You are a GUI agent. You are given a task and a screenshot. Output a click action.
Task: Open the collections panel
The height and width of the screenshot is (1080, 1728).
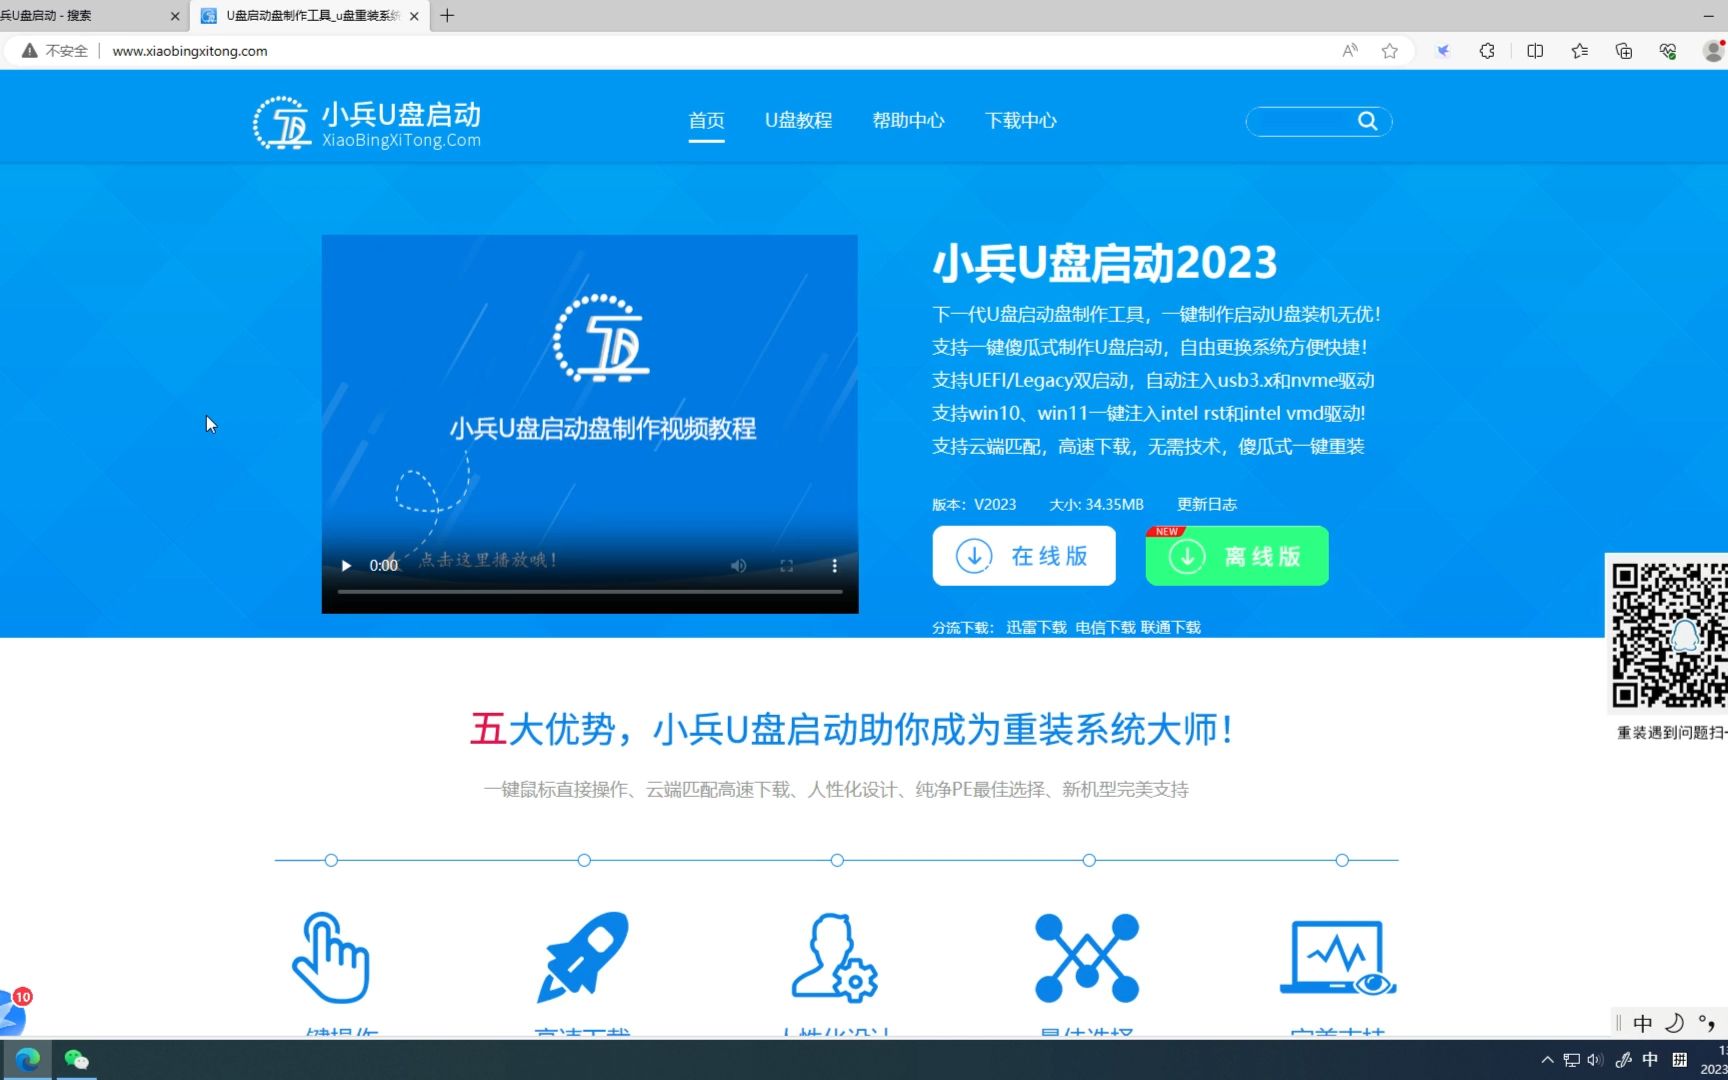1624,51
